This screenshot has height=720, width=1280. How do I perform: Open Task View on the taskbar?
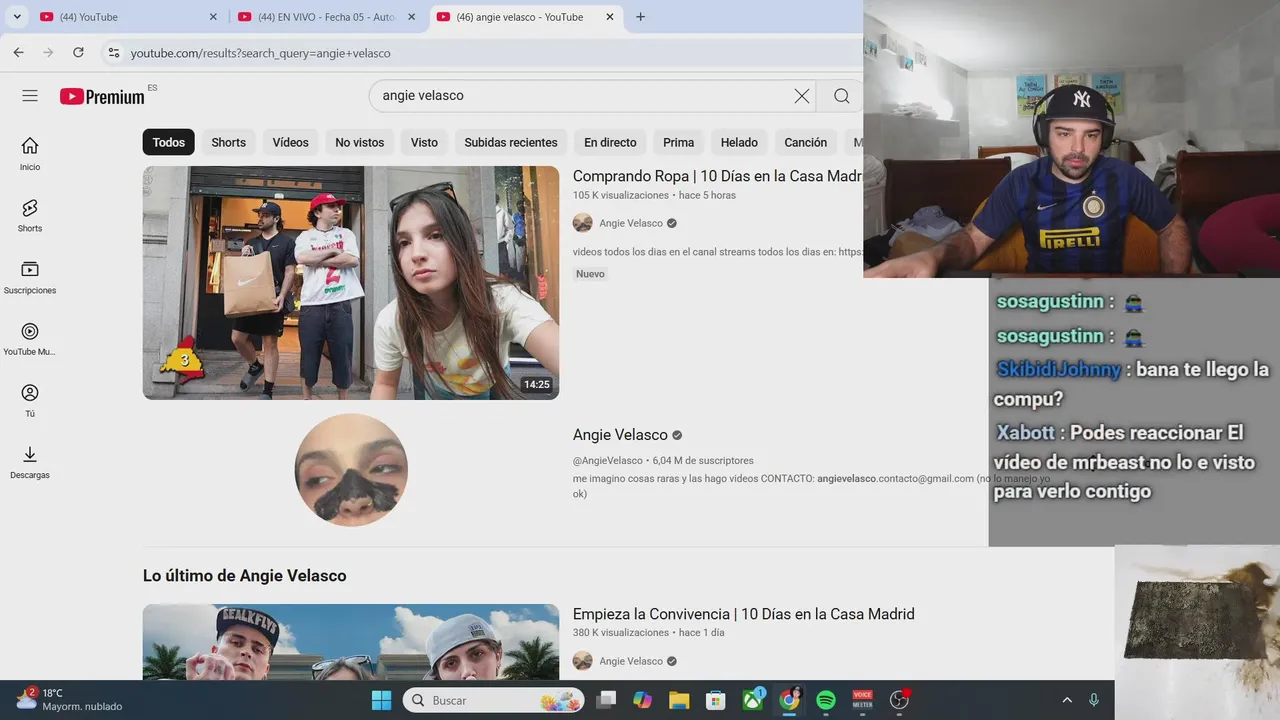coord(606,700)
